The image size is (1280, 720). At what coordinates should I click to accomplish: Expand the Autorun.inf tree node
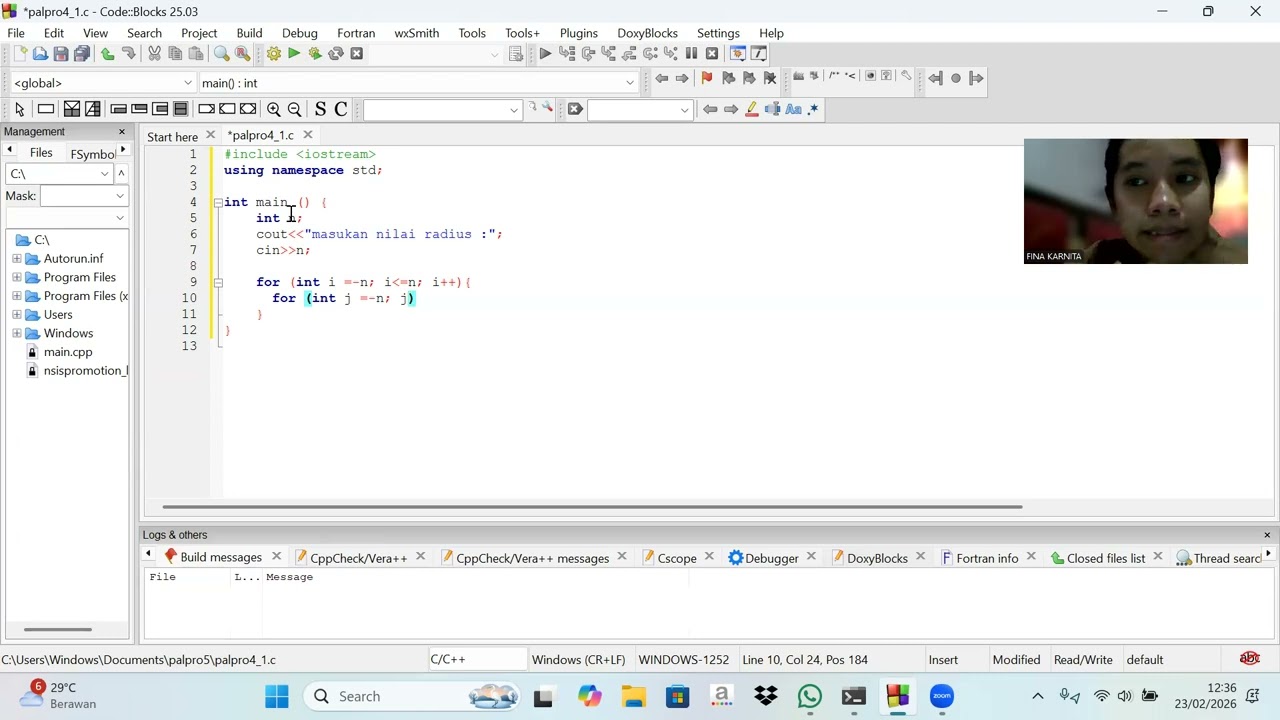click(17, 259)
